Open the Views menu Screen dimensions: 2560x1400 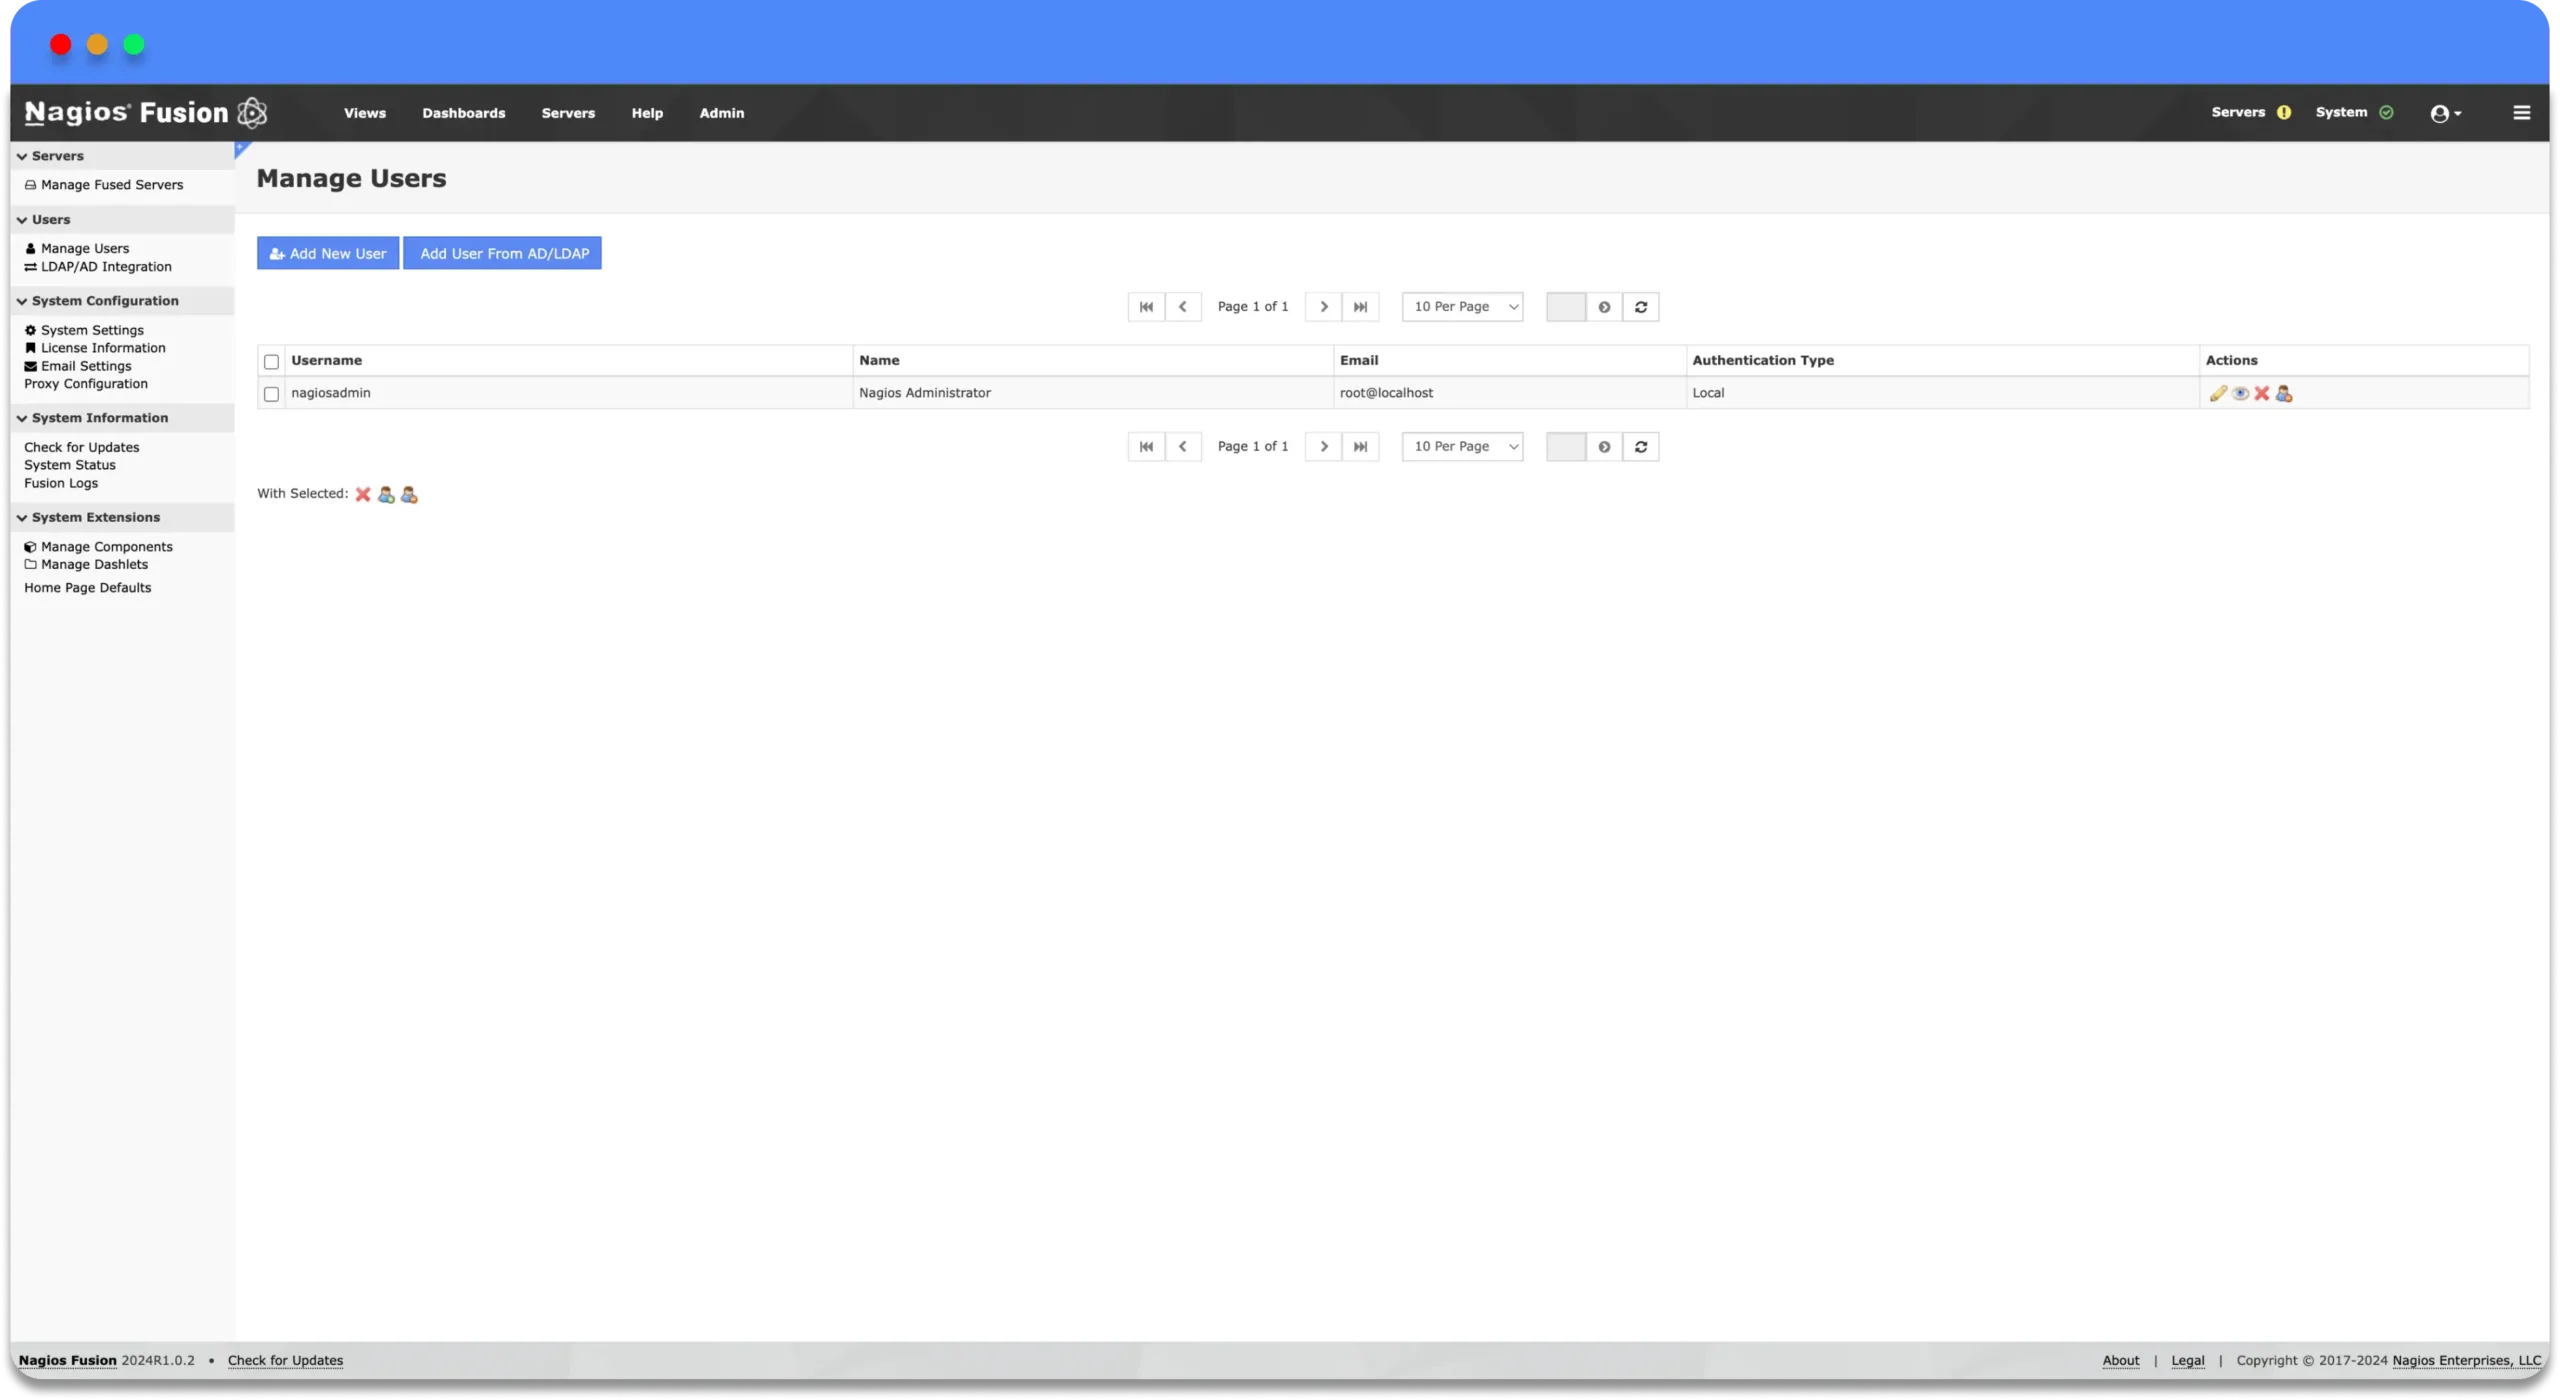click(364, 112)
